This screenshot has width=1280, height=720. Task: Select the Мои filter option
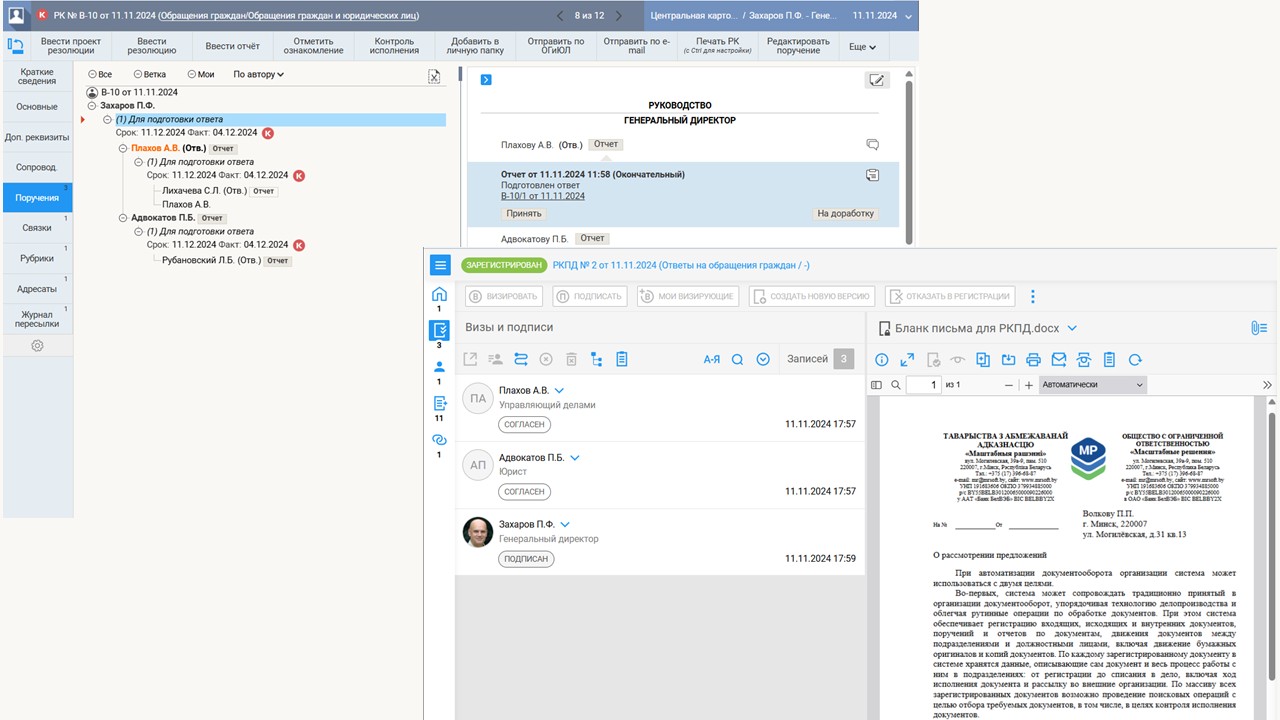click(200, 74)
